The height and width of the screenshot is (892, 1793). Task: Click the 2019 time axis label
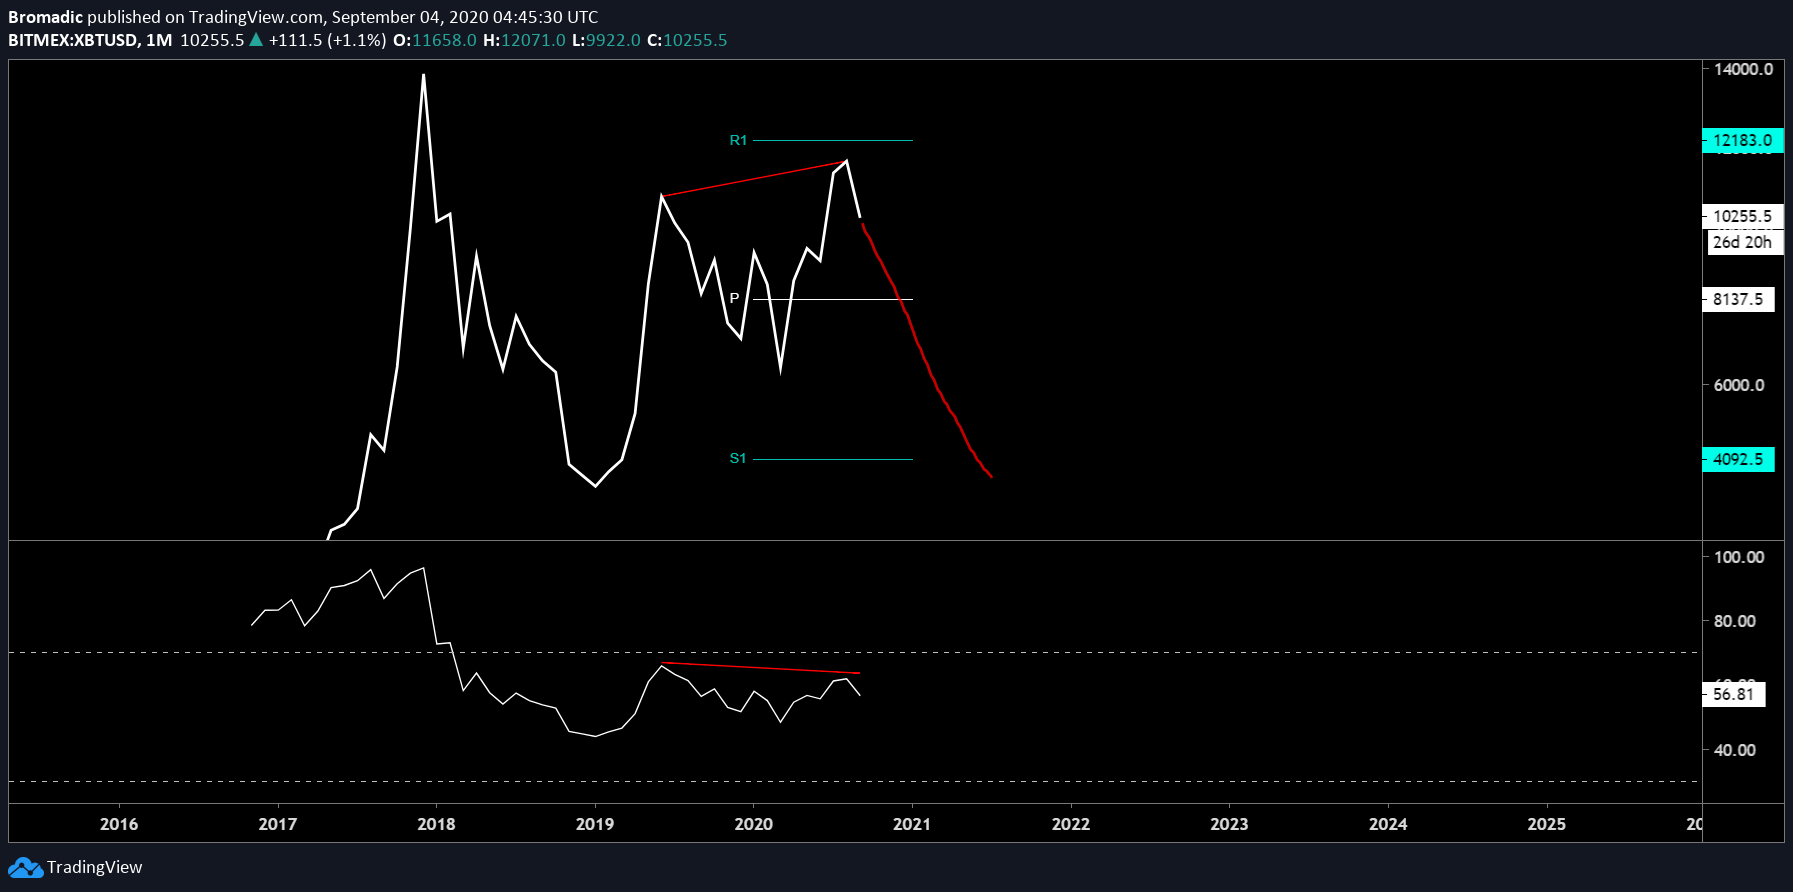(x=595, y=824)
